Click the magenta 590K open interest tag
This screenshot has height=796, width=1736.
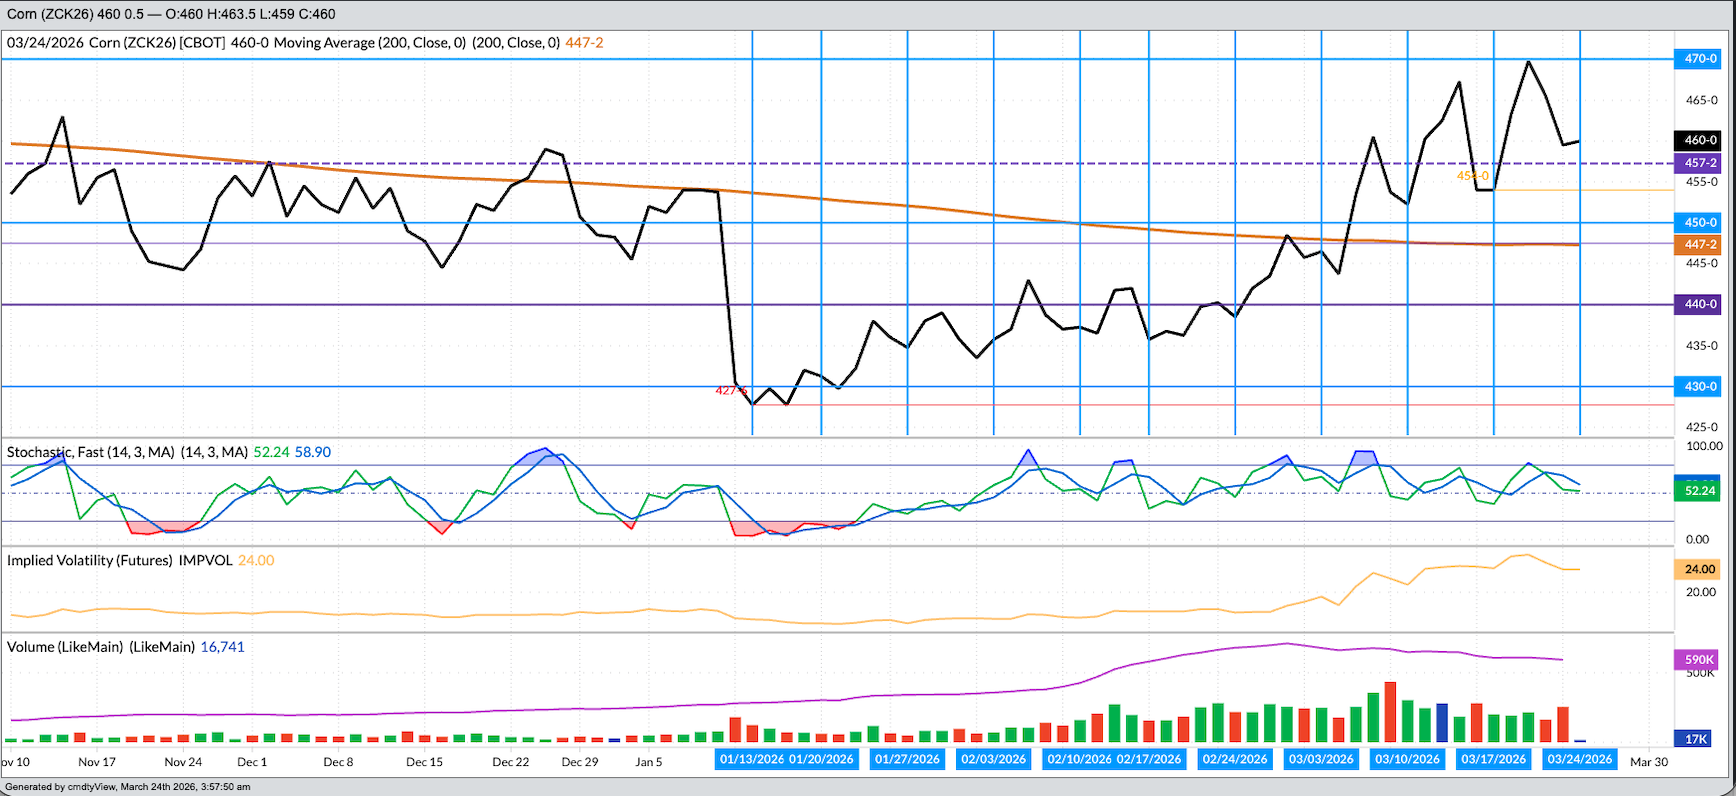pyautogui.click(x=1698, y=659)
